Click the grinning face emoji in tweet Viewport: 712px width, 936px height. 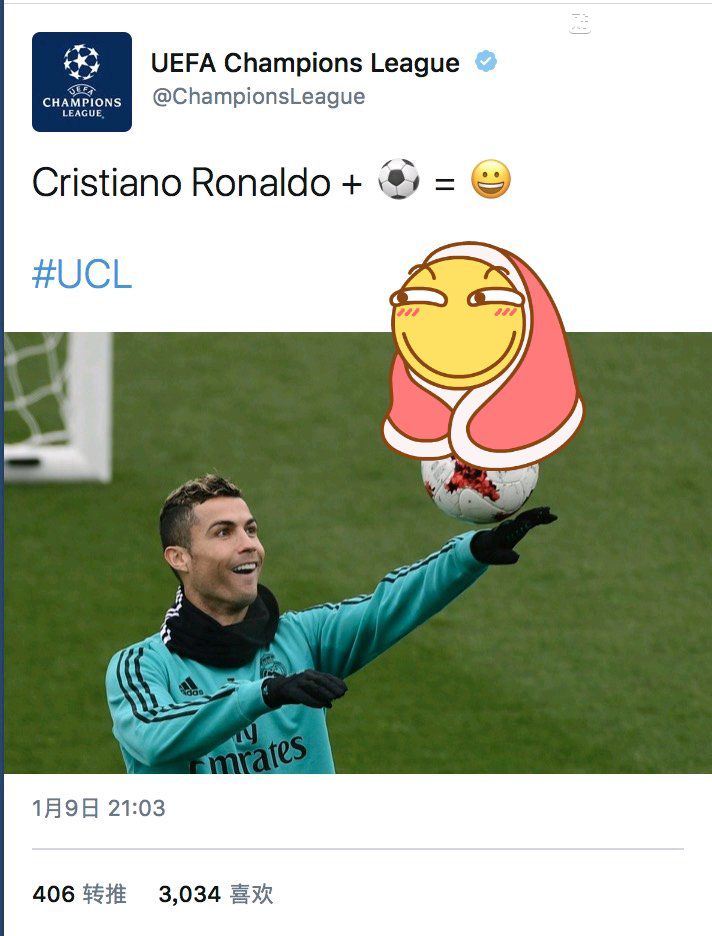click(x=491, y=179)
